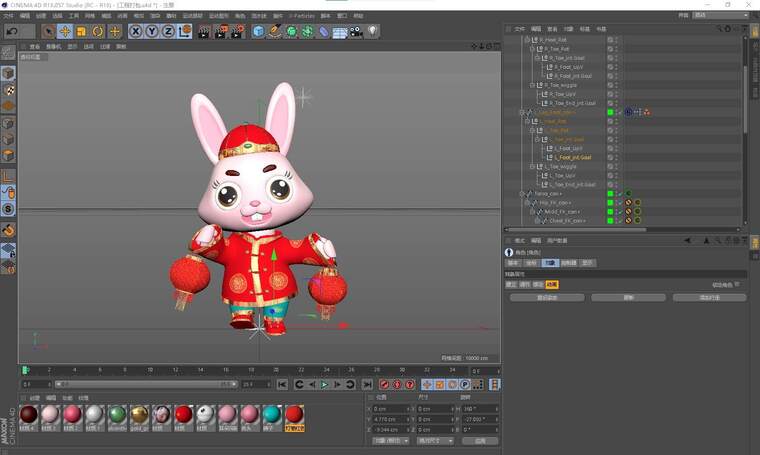Viewport: 760px width, 455px height.
Task: Toggle the Z axis lock
Action: click(x=168, y=31)
